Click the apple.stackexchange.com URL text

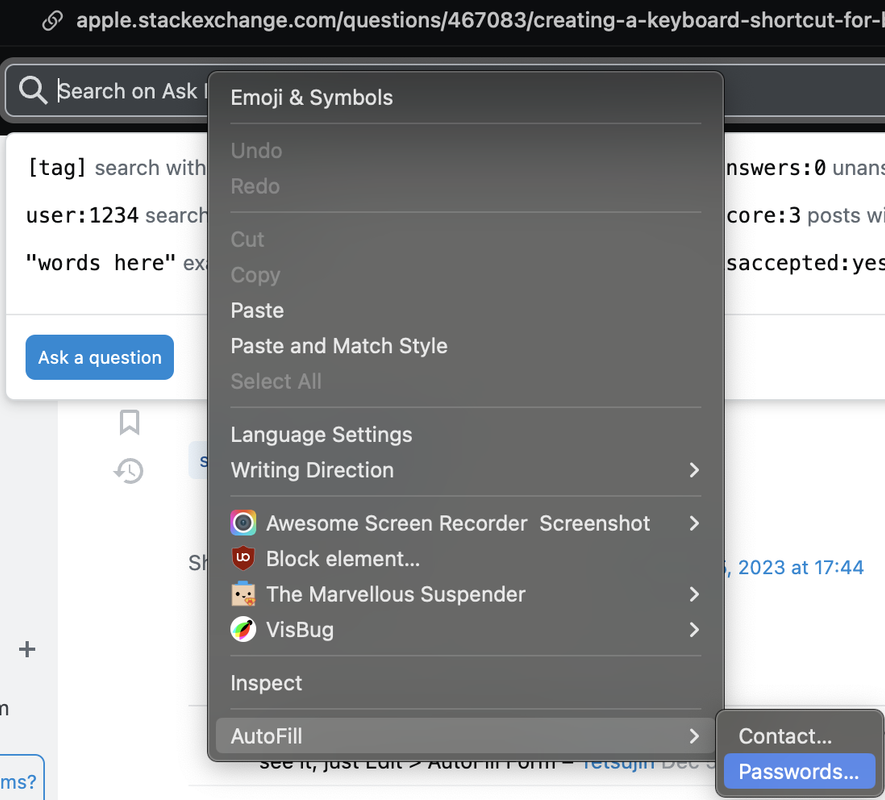[x=480, y=21]
